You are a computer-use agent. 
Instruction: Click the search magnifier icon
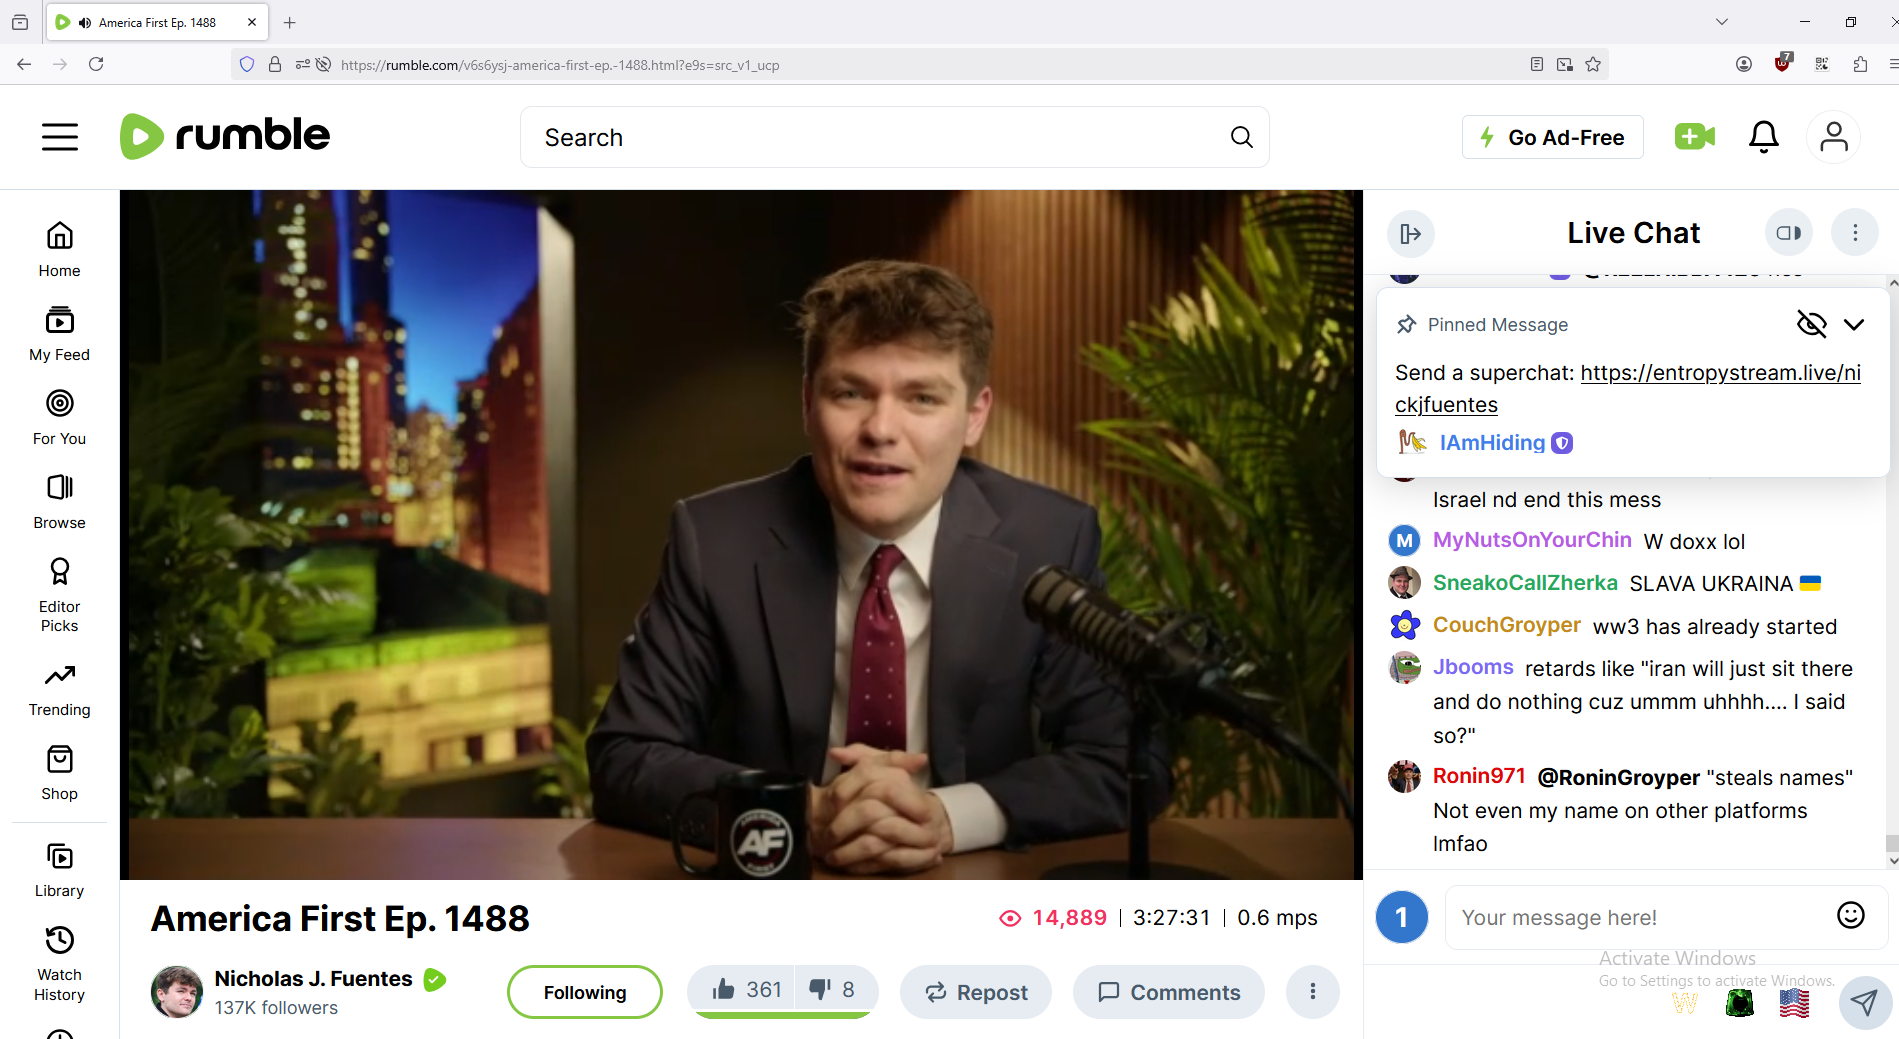click(x=1241, y=137)
